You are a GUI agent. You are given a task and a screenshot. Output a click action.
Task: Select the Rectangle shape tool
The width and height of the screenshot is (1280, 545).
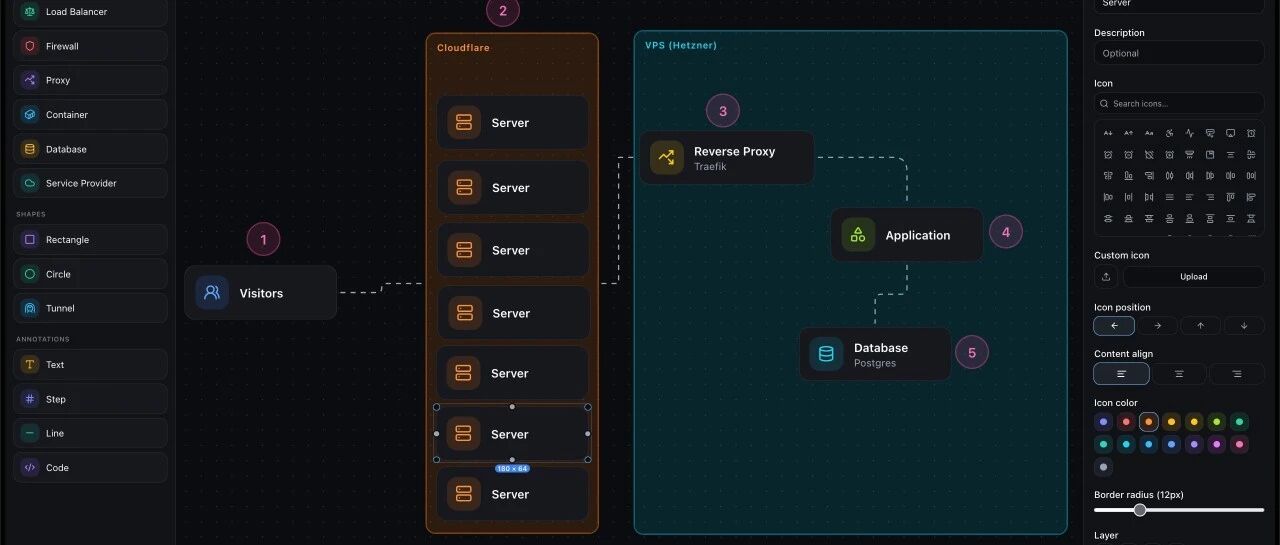90,240
